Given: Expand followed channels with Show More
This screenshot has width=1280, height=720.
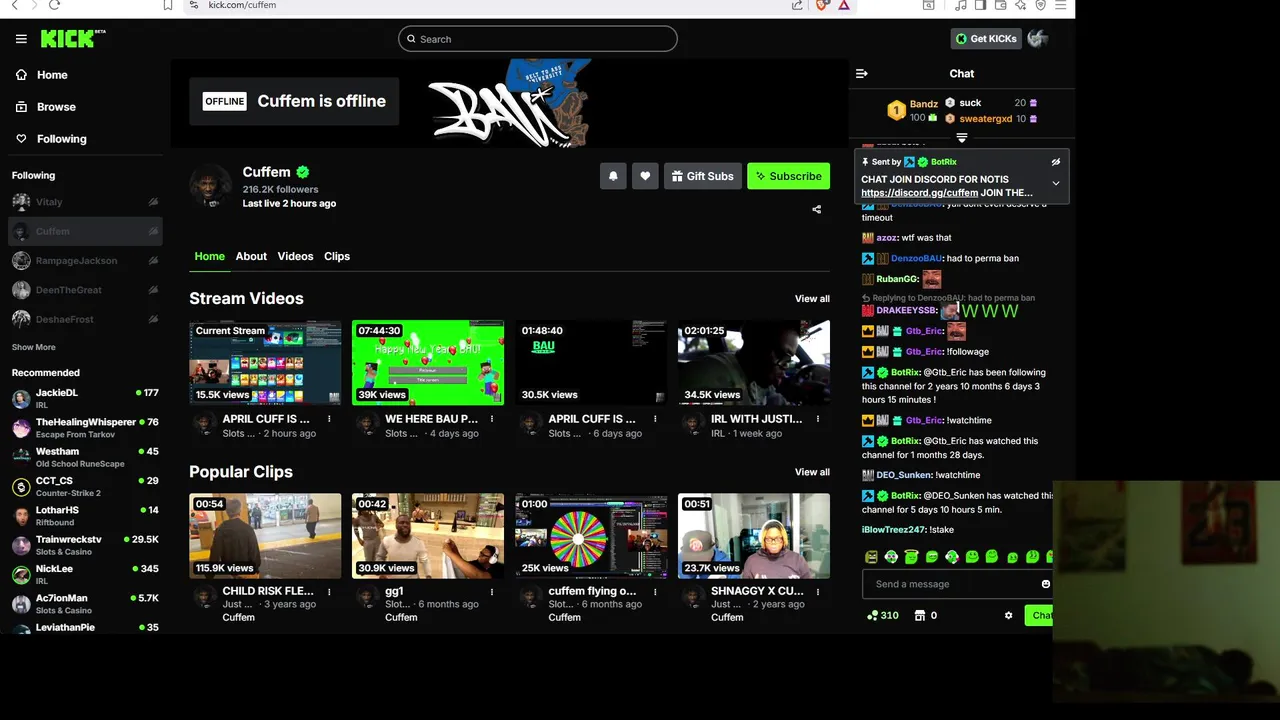Looking at the screenshot, I should (34, 347).
